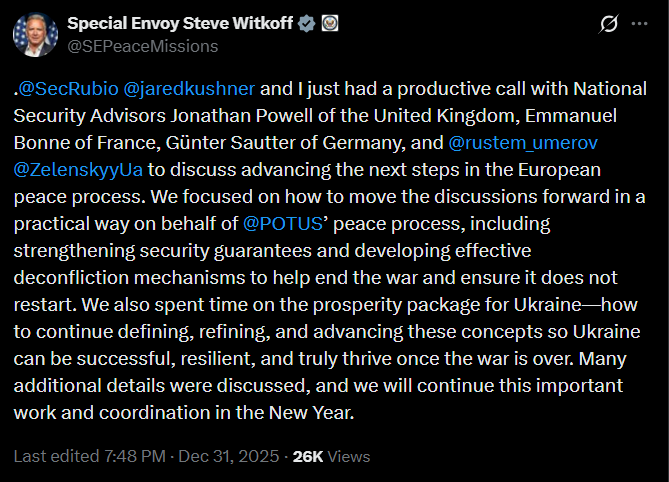Click the Grok icon on the post
This screenshot has width=669, height=482.
click(x=606, y=24)
